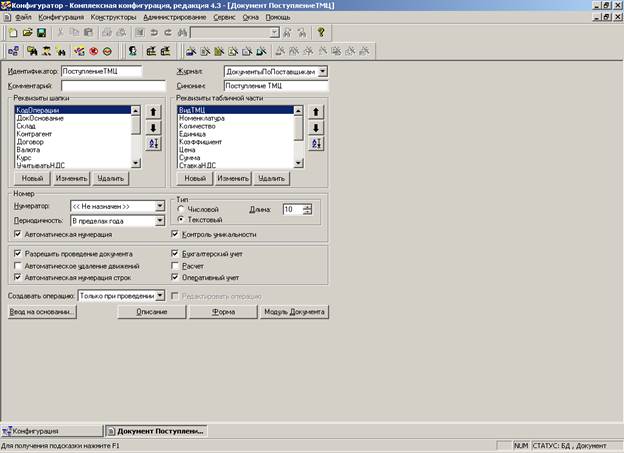Image resolution: width=624 pixels, height=453 pixels.
Task: Move header attribute down with arrow button
Action: (153, 128)
